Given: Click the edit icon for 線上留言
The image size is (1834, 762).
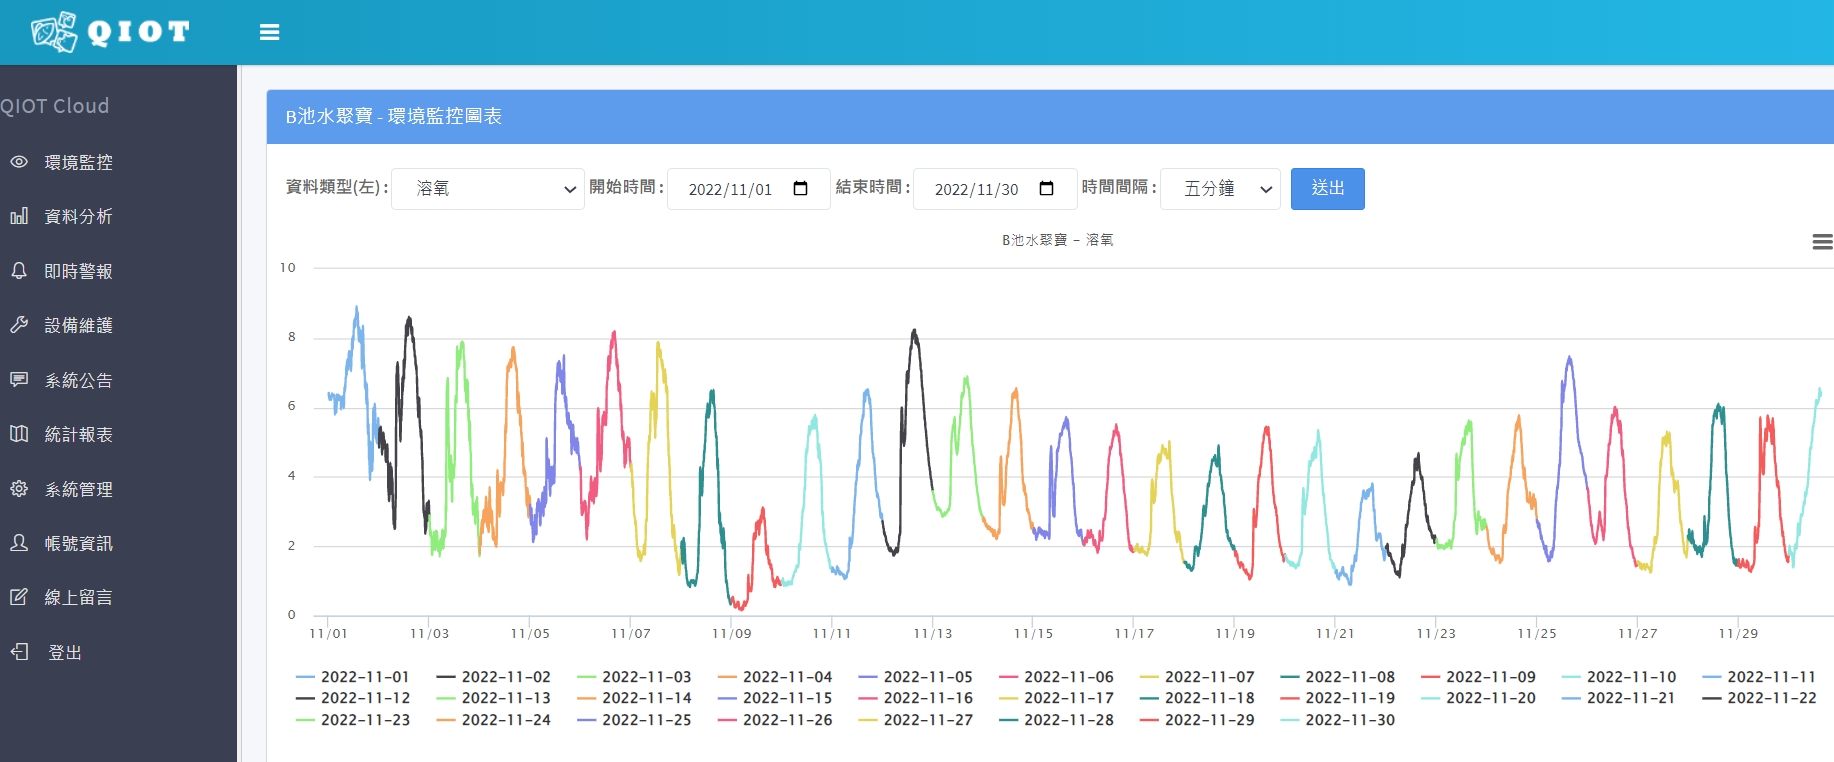Looking at the screenshot, I should tap(19, 597).
